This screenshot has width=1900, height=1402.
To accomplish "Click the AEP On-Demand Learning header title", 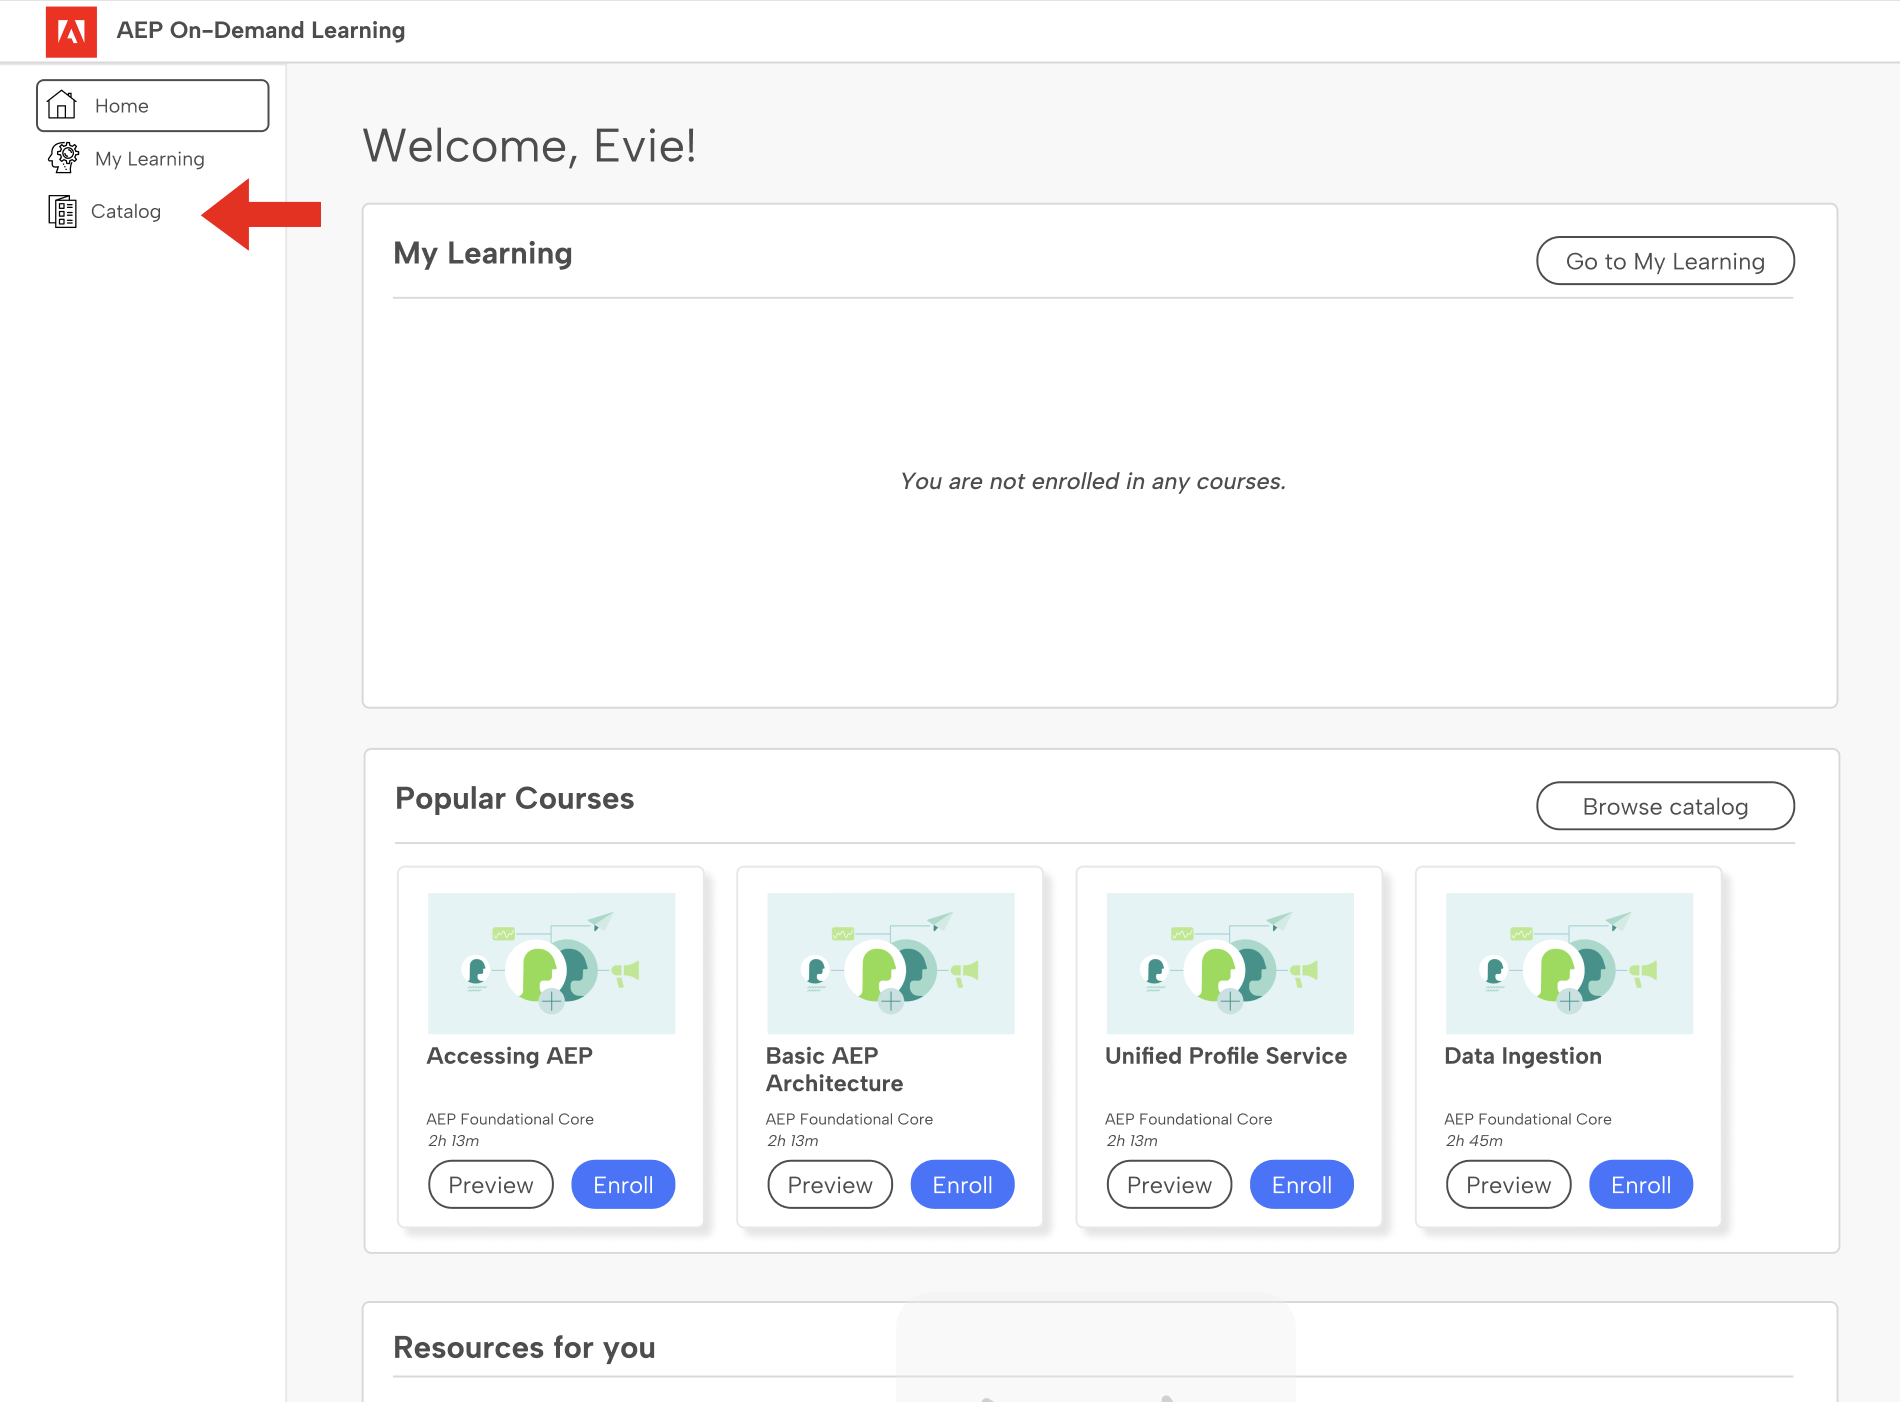I will click(x=261, y=30).
